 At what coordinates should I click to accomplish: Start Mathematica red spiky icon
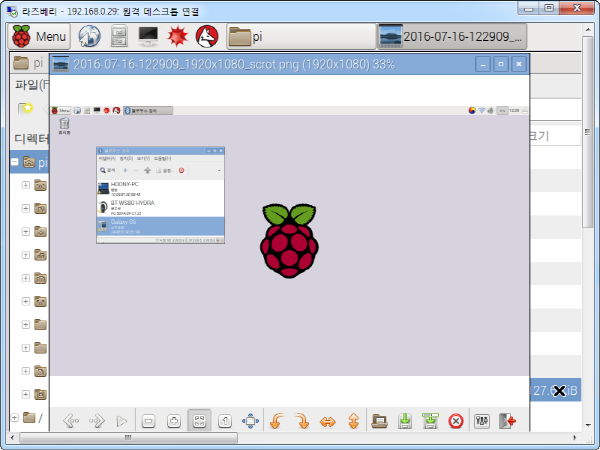(x=178, y=37)
